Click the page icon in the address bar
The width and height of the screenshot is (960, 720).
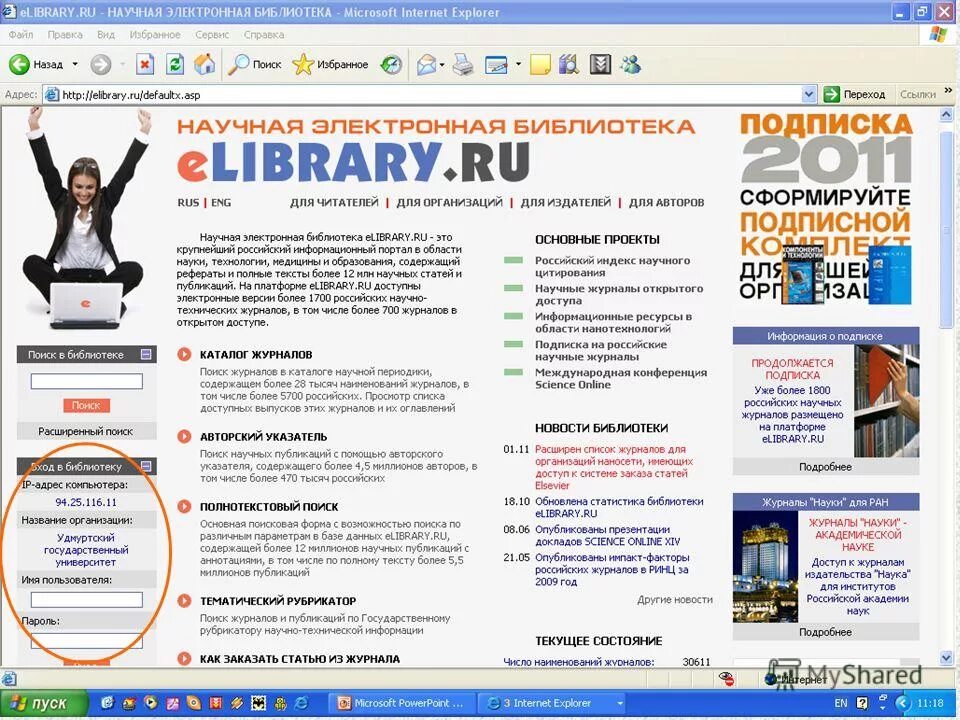pyautogui.click(x=53, y=95)
